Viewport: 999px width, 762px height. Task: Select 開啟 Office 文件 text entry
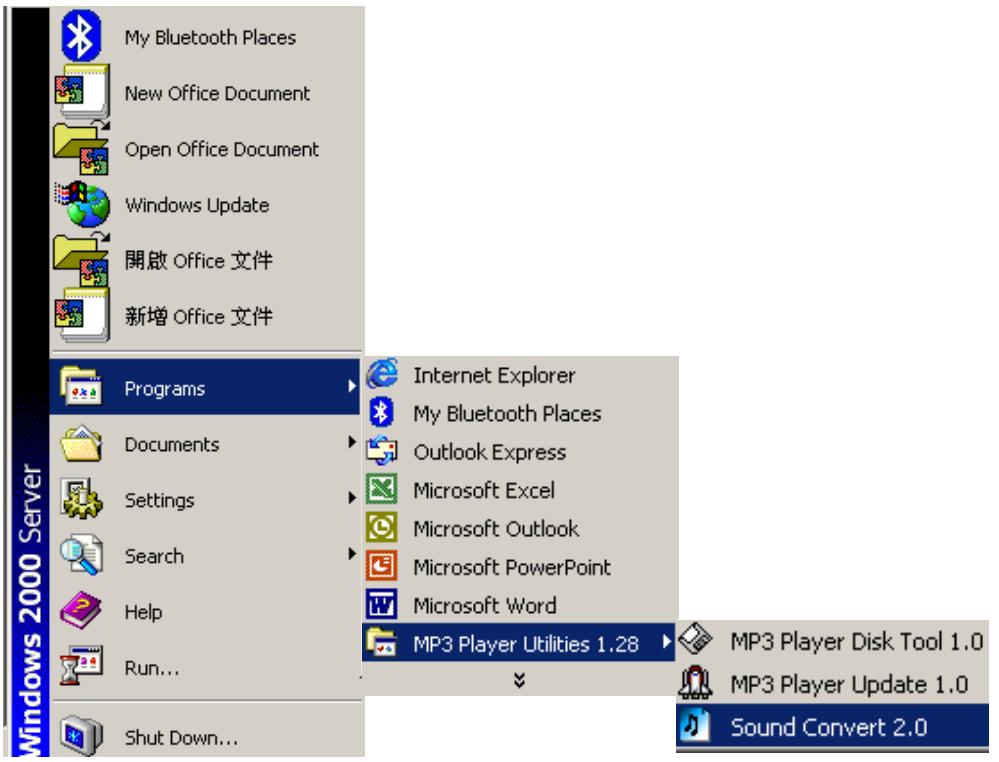coord(199,261)
